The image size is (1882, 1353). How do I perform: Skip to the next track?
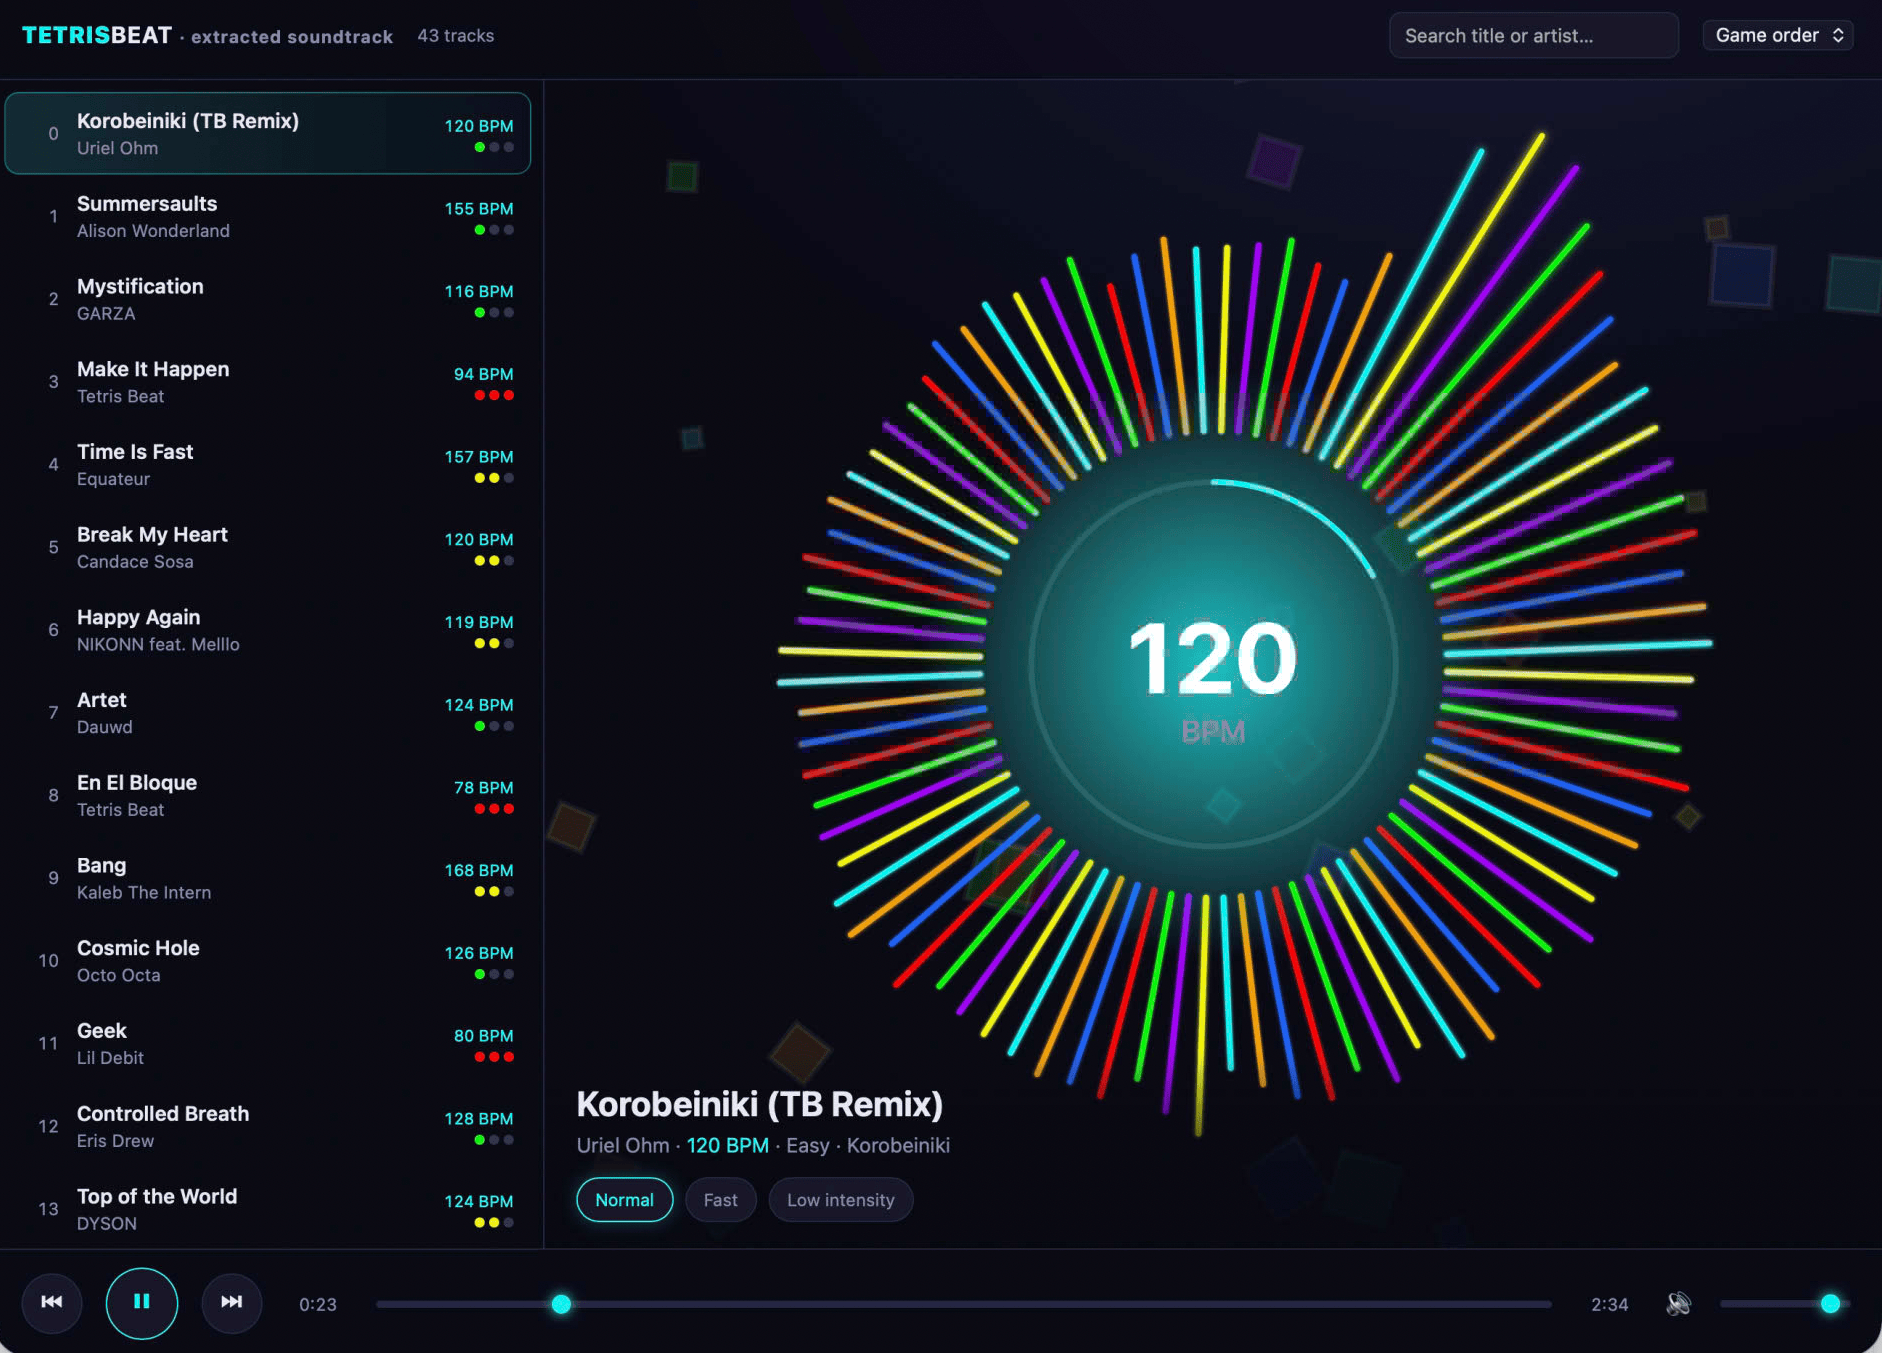coord(232,1302)
